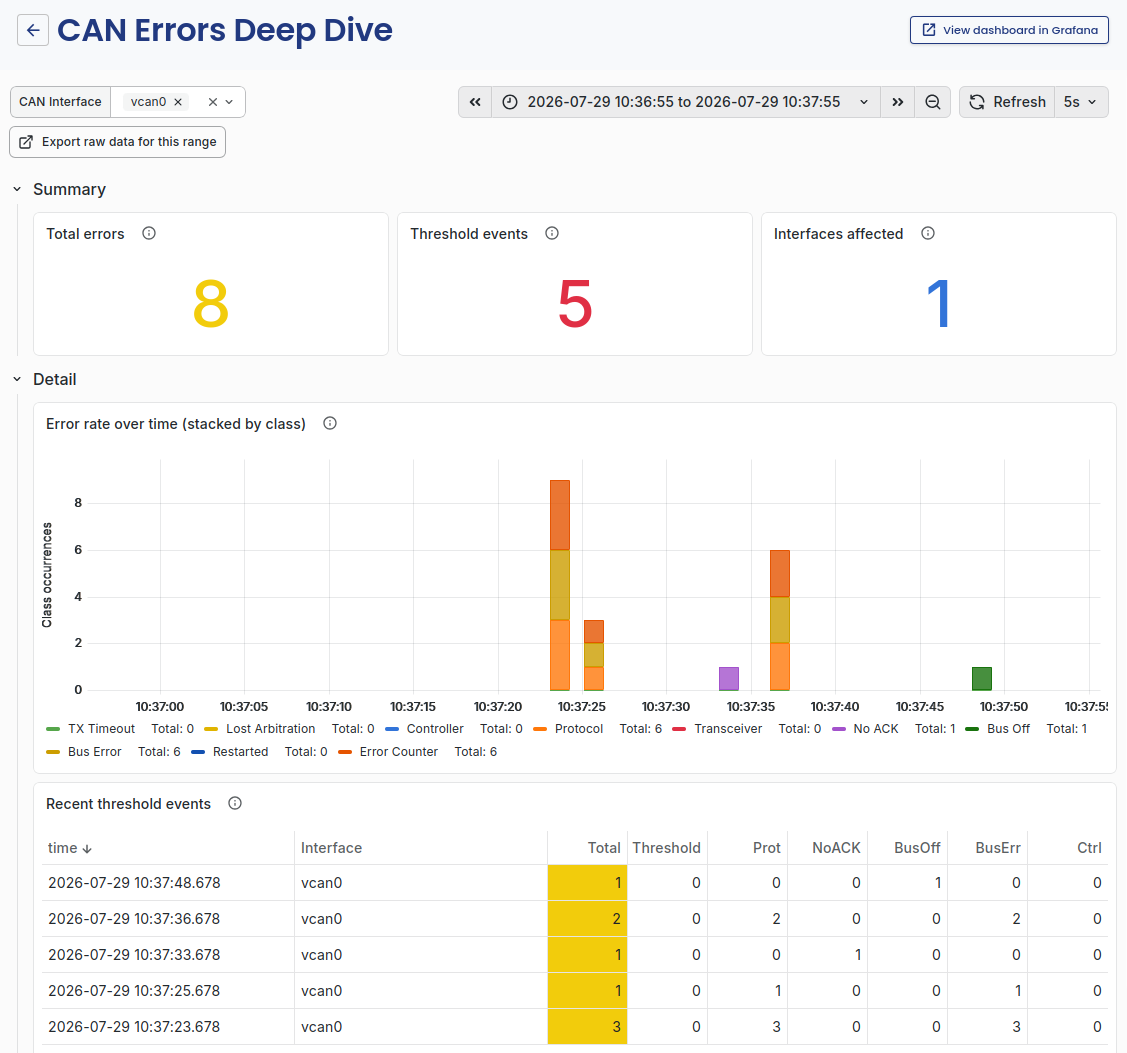
Task: Open View dashboard in Grafana
Action: click(x=1009, y=30)
